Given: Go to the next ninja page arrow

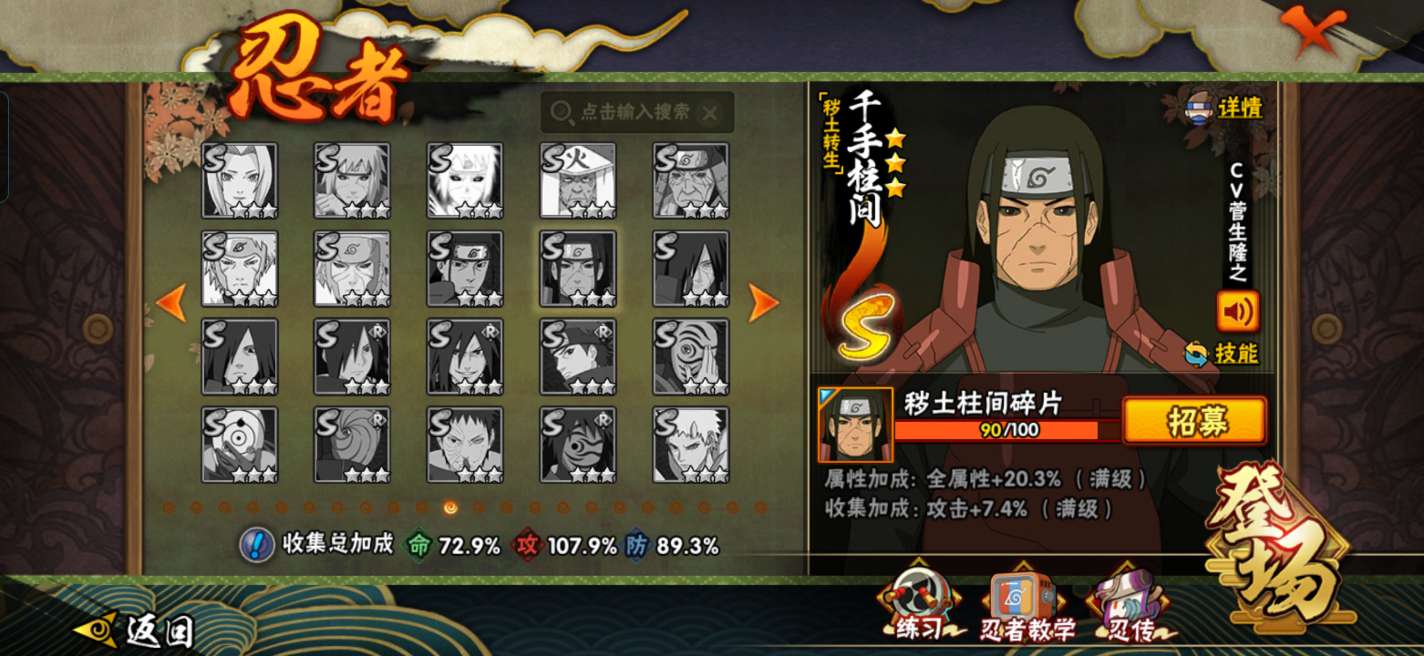Looking at the screenshot, I should (x=764, y=303).
